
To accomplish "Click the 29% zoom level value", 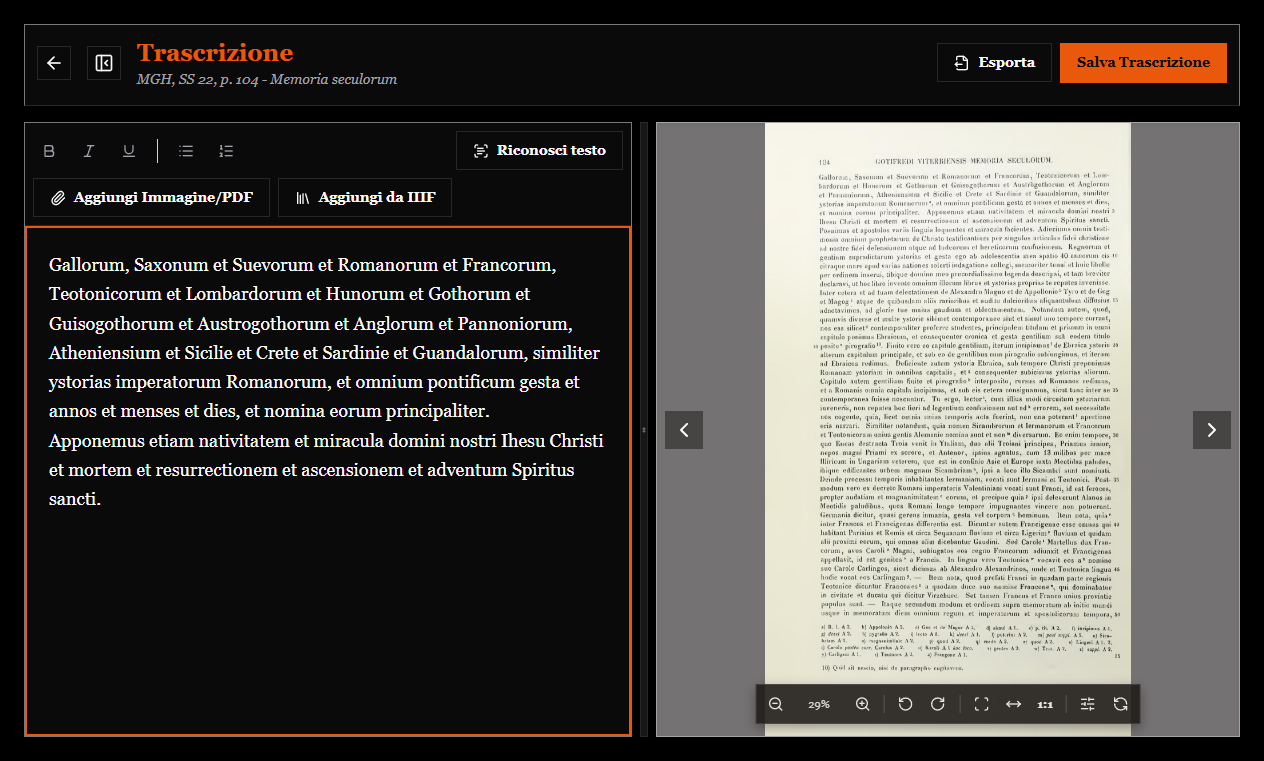I will 819,704.
